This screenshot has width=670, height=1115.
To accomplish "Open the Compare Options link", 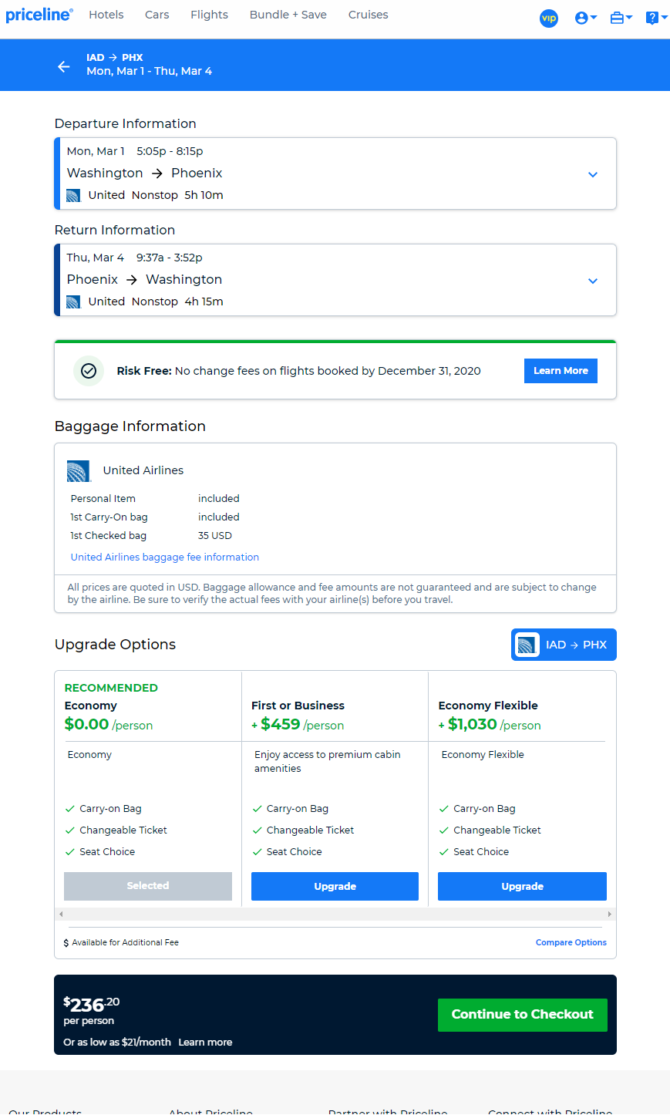I will click(x=570, y=942).
